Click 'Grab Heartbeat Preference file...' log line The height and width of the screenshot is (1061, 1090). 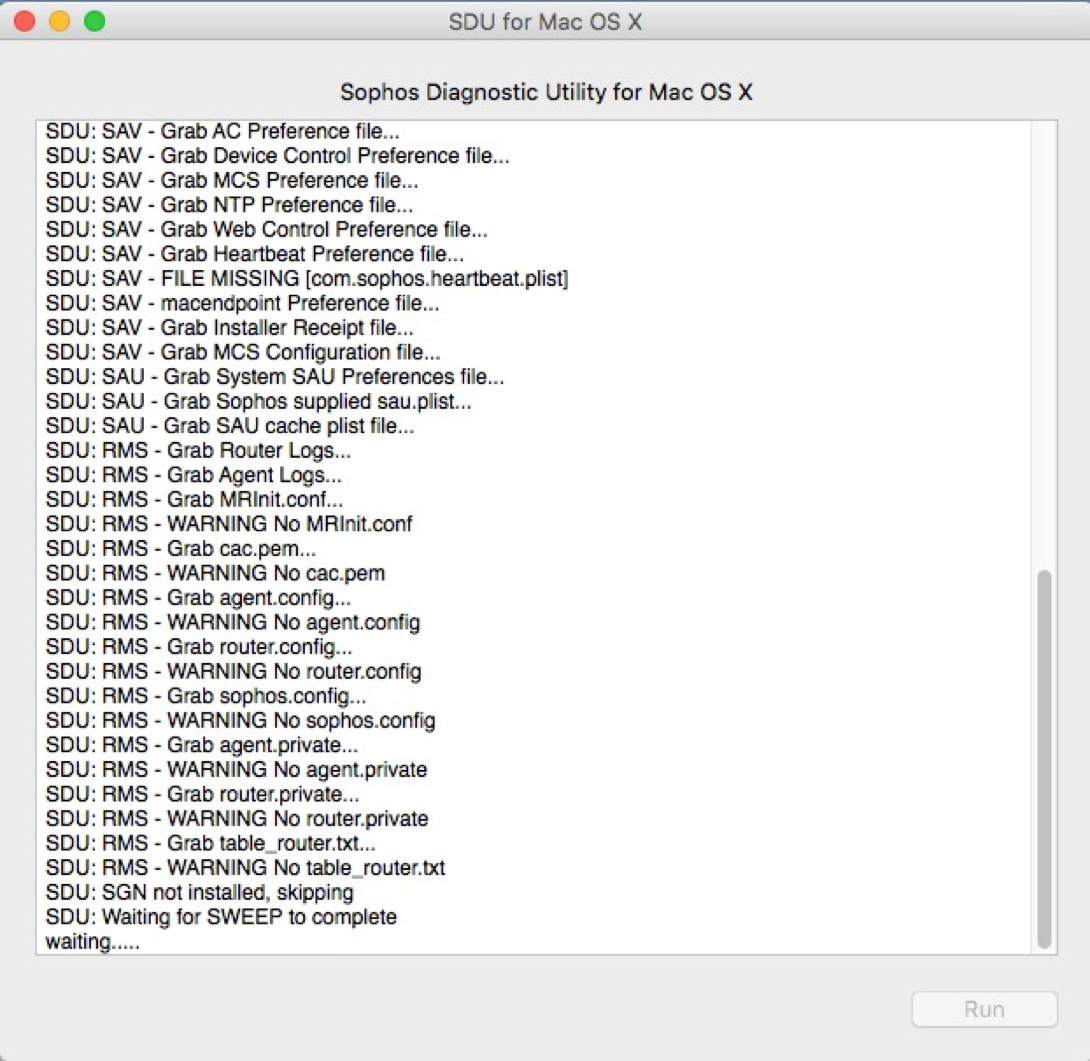click(x=254, y=254)
